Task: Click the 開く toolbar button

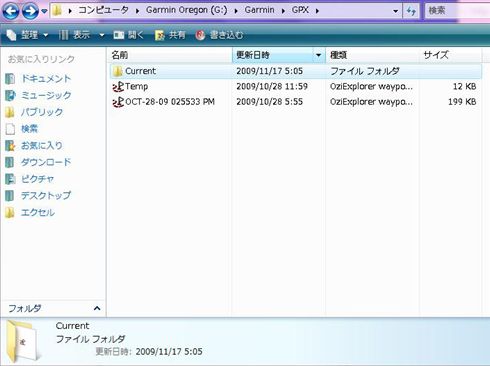Action: tap(129, 35)
